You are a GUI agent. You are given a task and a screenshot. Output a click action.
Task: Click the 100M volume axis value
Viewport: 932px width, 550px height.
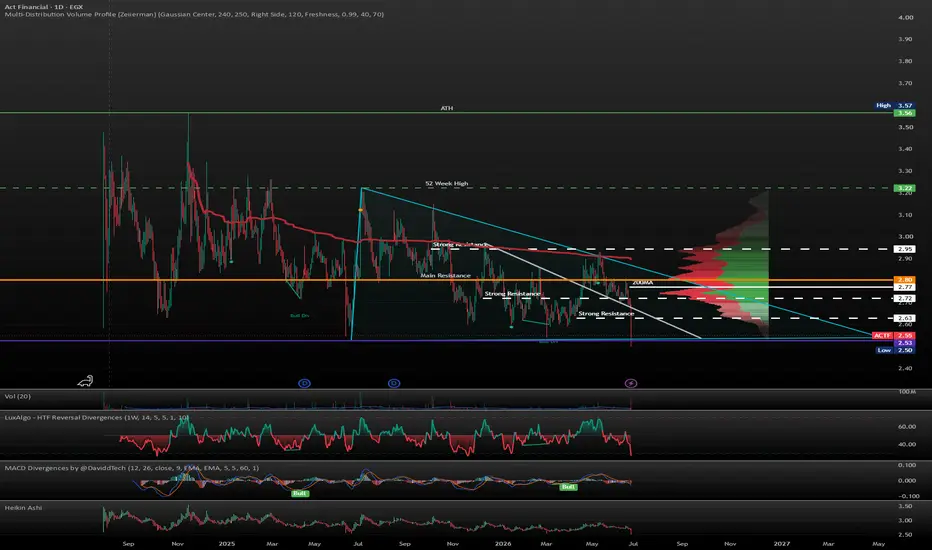(x=907, y=392)
